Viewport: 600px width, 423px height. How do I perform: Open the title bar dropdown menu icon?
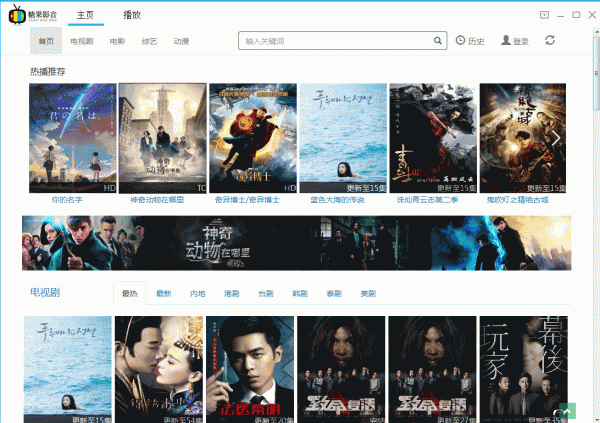544,15
